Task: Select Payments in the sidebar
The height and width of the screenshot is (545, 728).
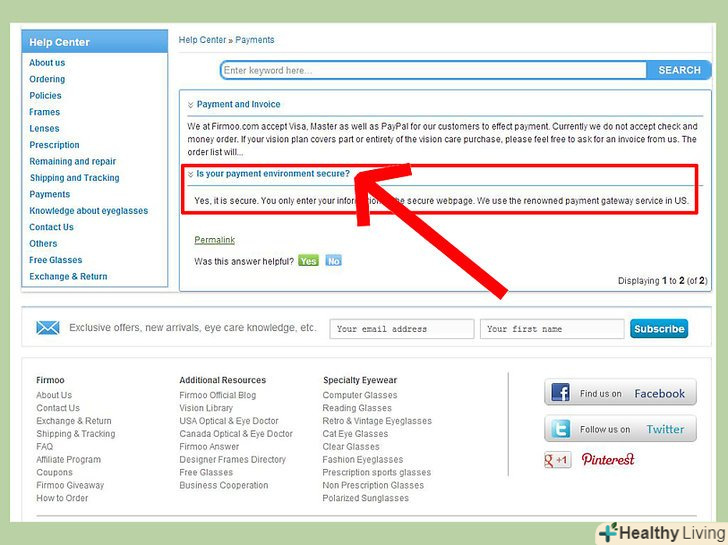Action: click(50, 195)
